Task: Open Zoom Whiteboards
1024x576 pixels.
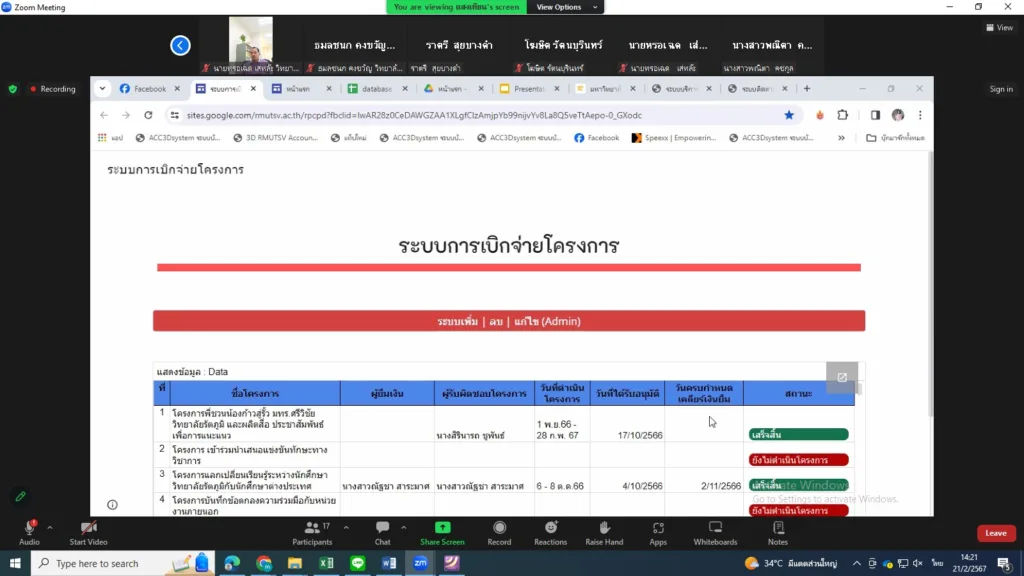Action: click(x=715, y=532)
